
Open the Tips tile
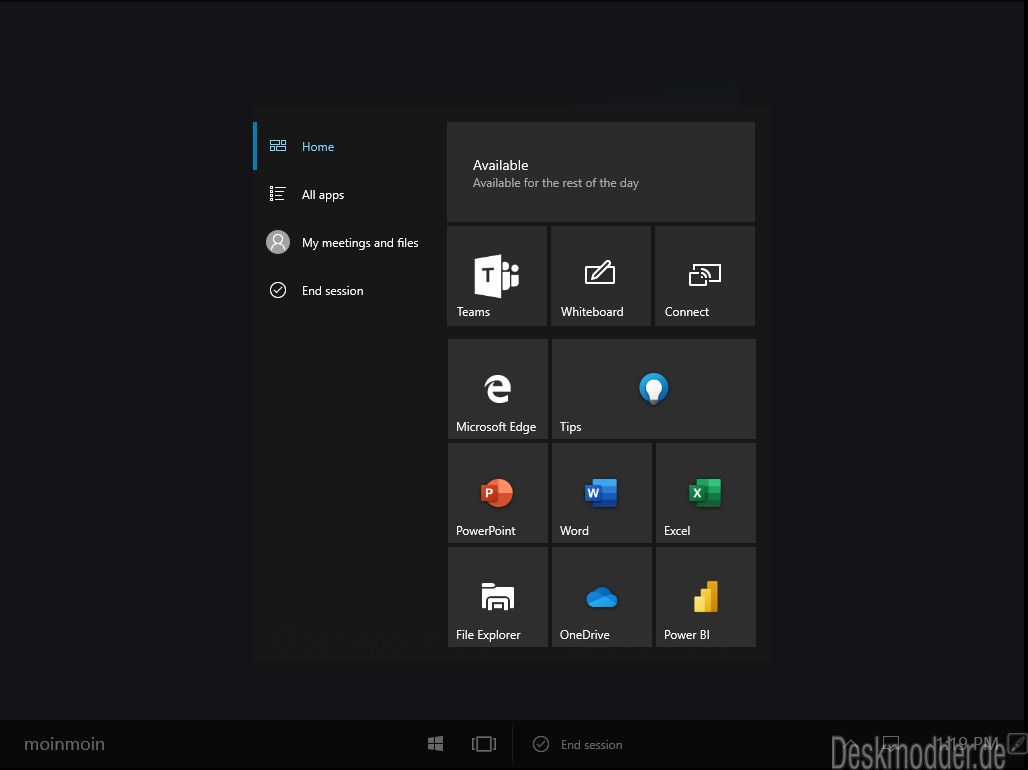[x=654, y=389]
